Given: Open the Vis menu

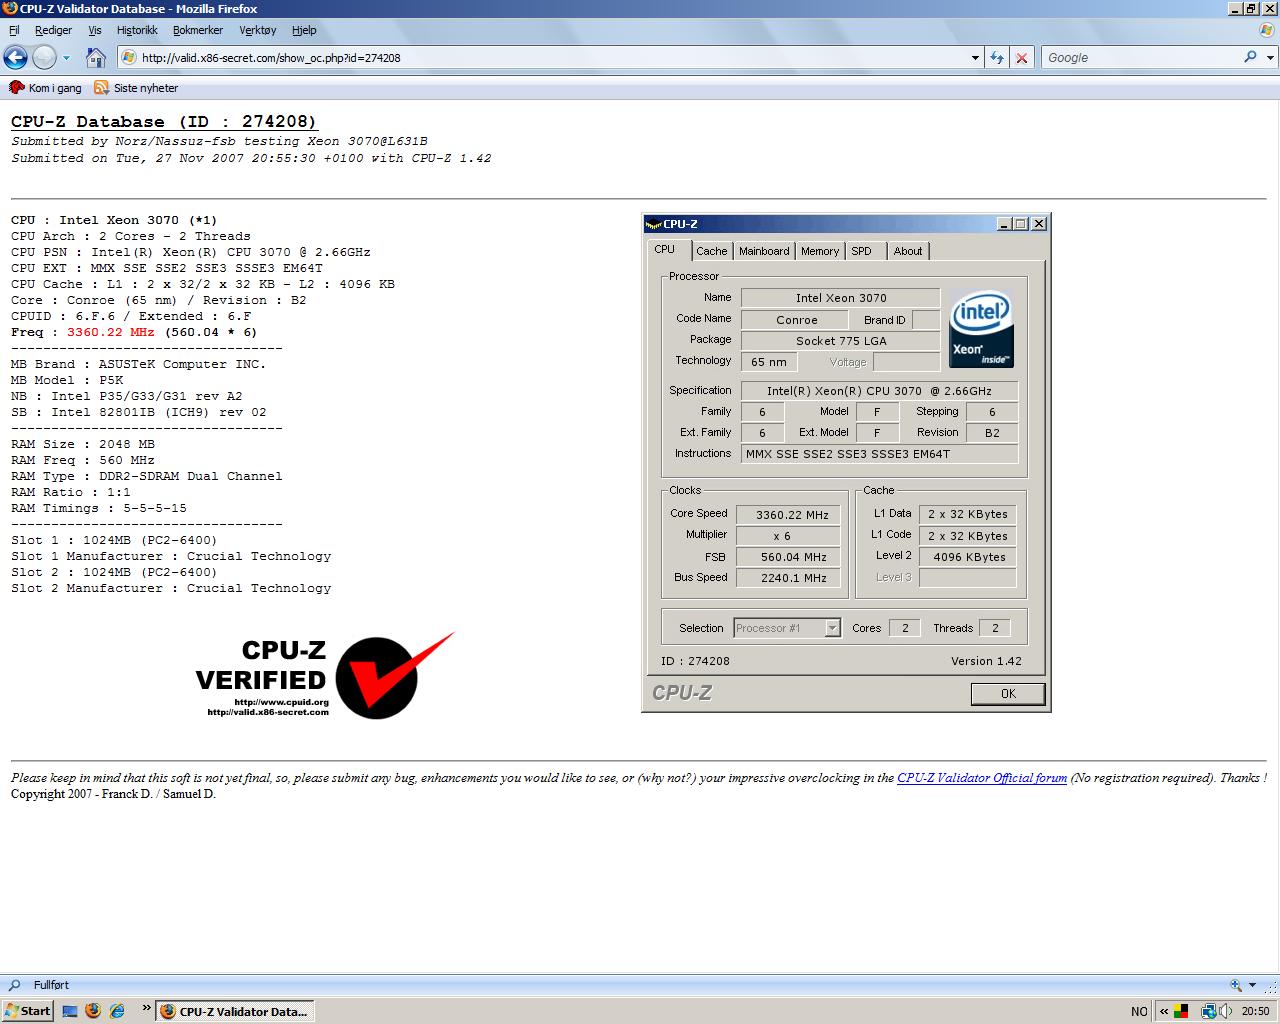Looking at the screenshot, I should point(95,30).
